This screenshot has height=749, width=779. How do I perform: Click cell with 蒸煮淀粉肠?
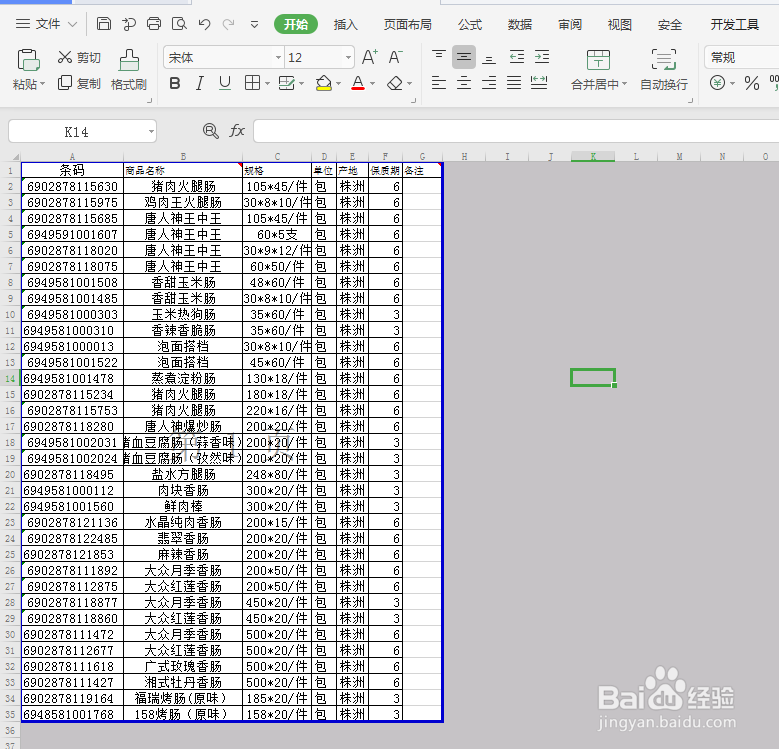183,378
